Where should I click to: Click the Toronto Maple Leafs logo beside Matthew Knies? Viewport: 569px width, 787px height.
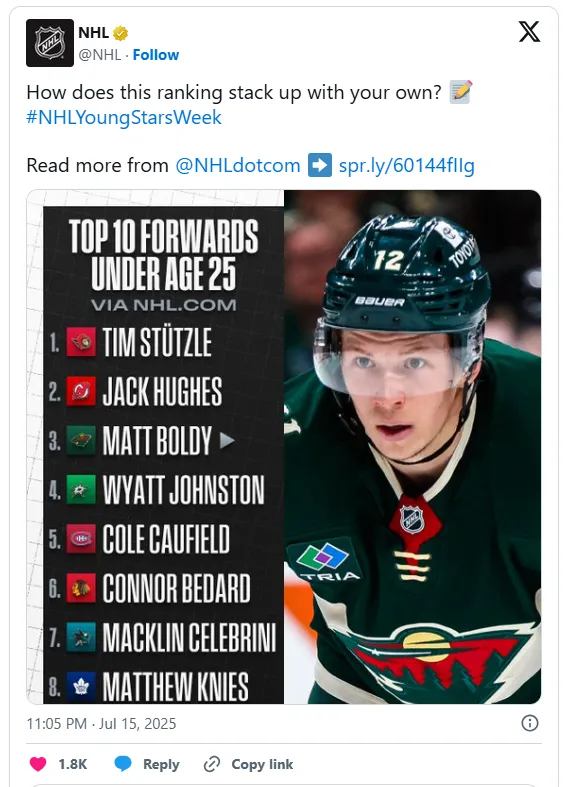pos(81,687)
